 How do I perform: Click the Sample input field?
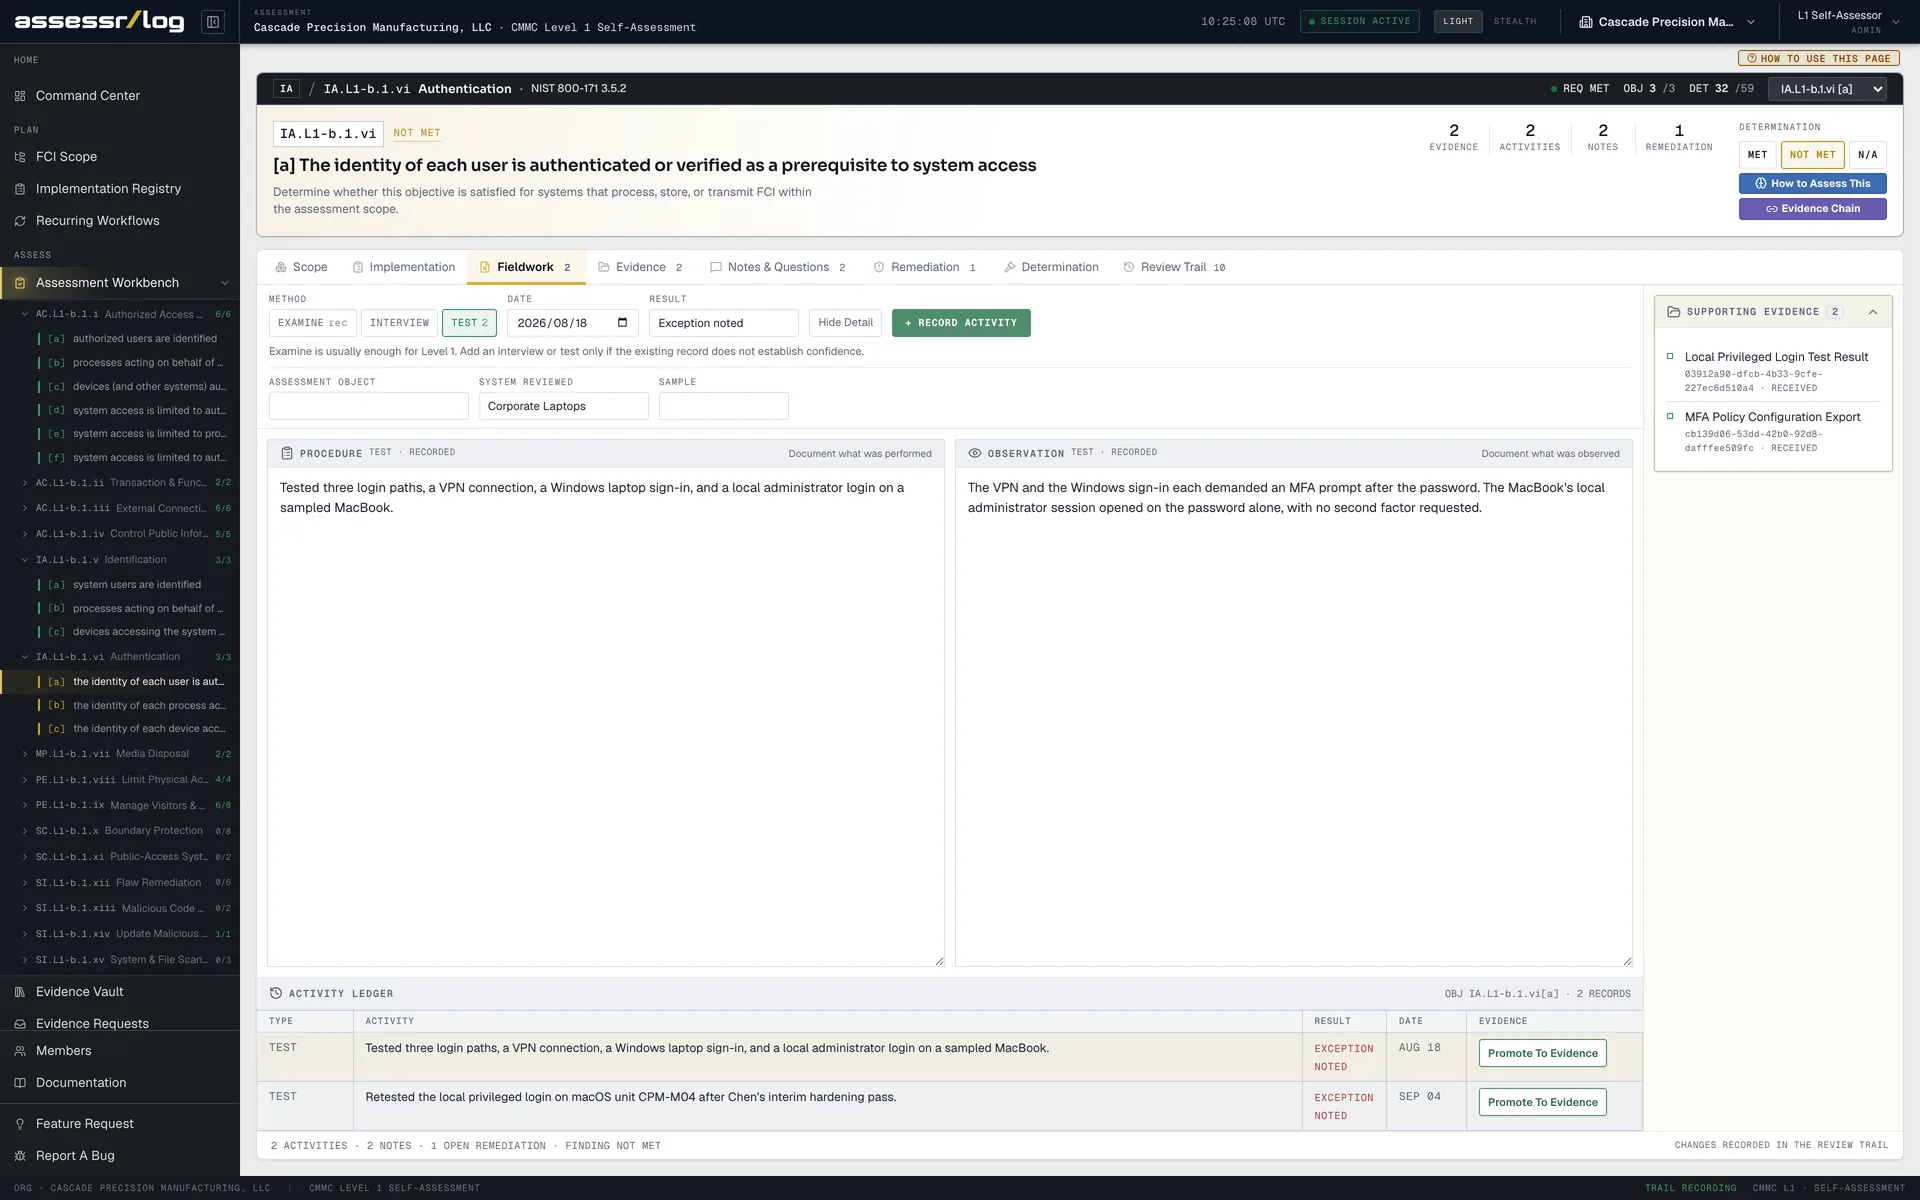[x=723, y=406]
